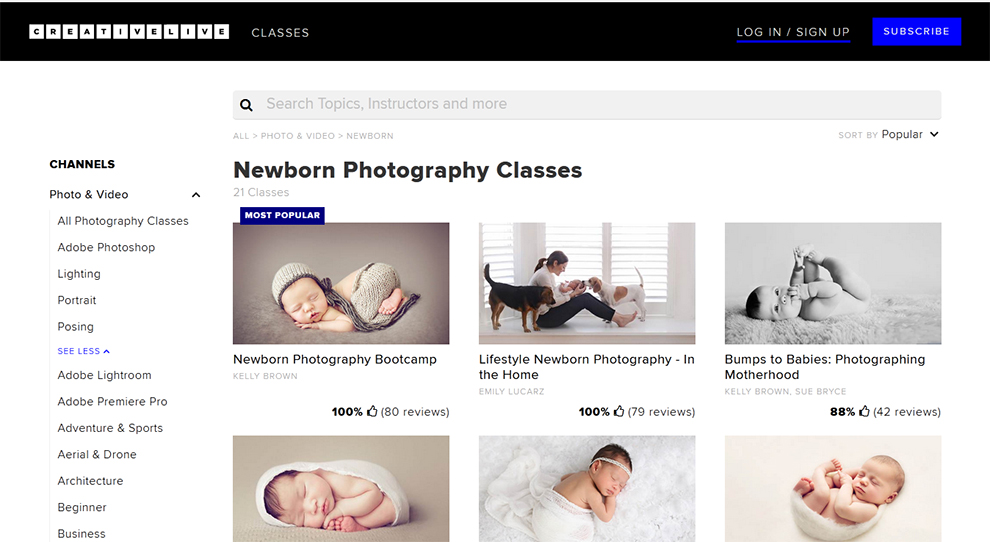This screenshot has height=542, width=990.
Task: Select Adobe Photoshop channel
Action: [106, 247]
